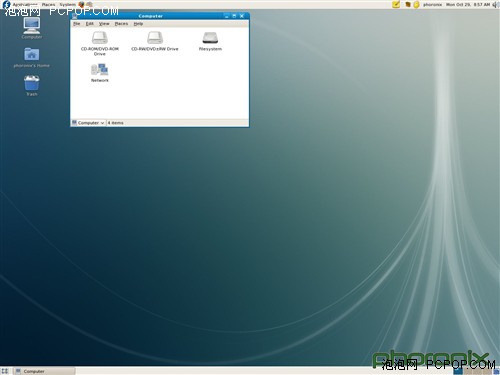Image resolution: width=500 pixels, height=375 pixels.
Task: Click the Fedora logo in top panel
Action: tap(6, 4)
